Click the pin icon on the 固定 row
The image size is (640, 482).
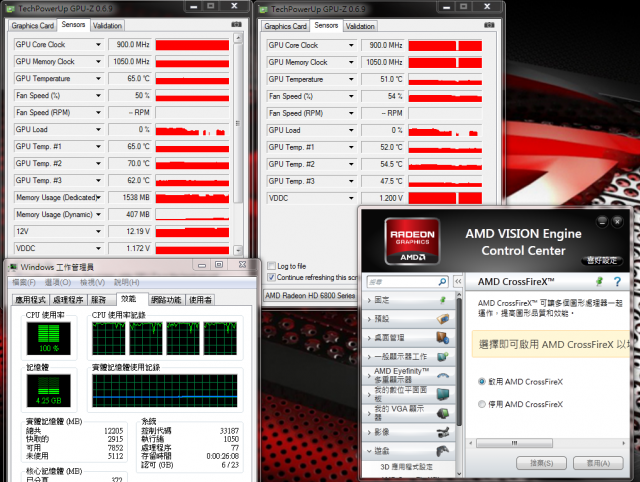(443, 300)
